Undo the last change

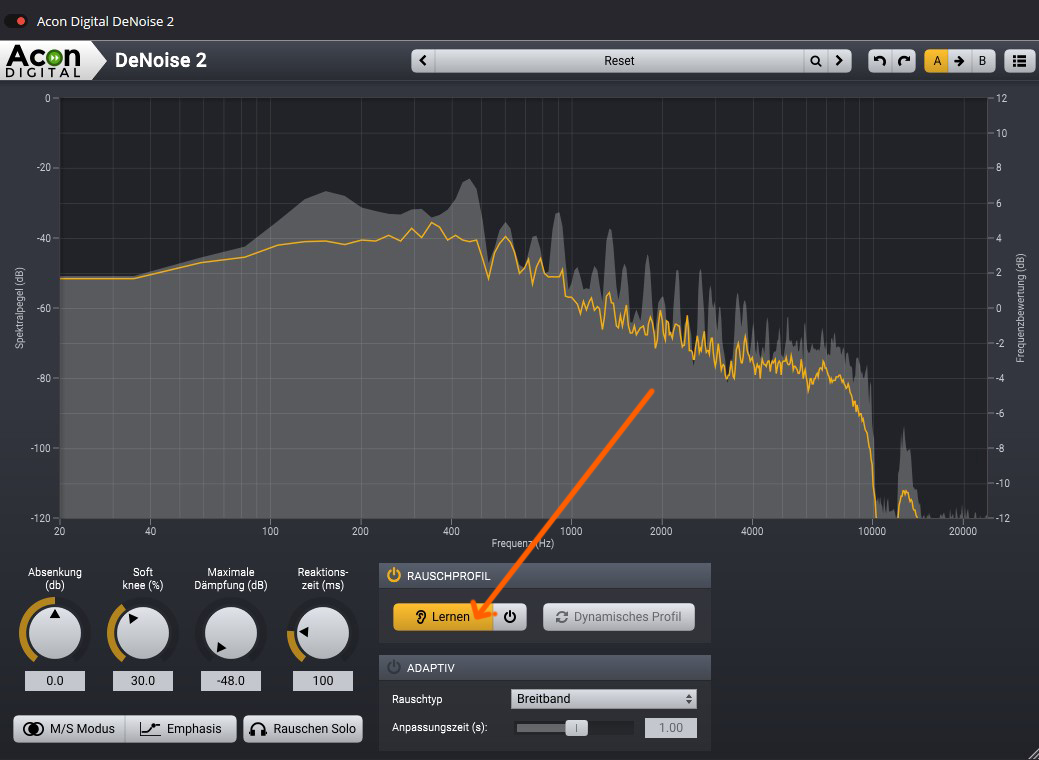point(880,60)
